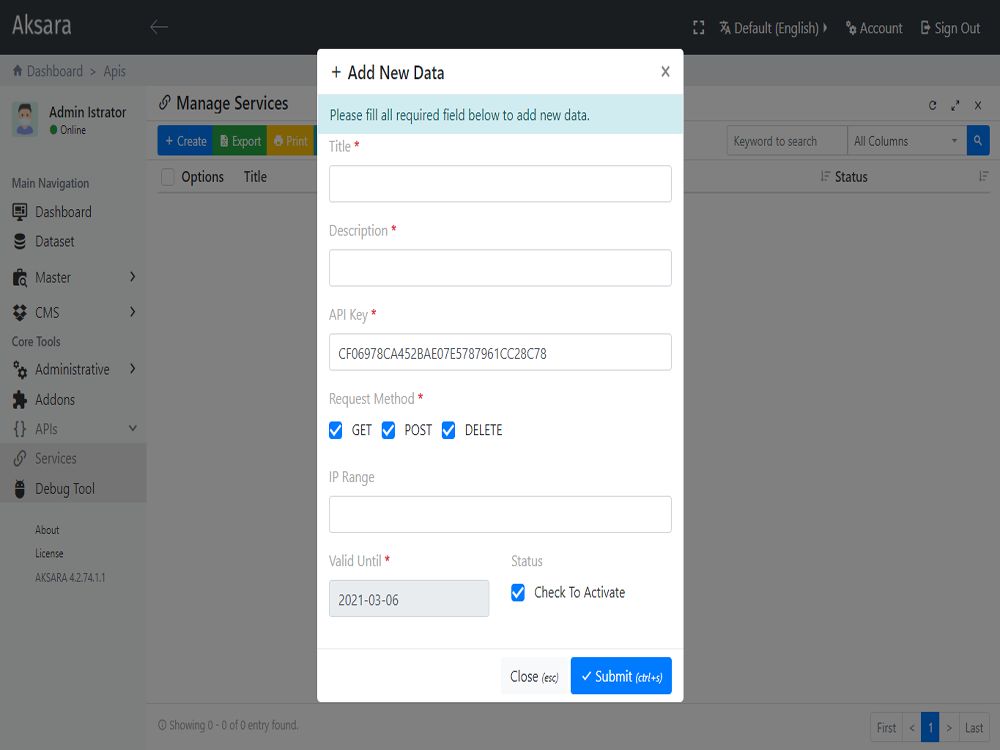The height and width of the screenshot is (750, 1000).
Task: Click the refresh icon in Manage Services panel
Action: 933,105
